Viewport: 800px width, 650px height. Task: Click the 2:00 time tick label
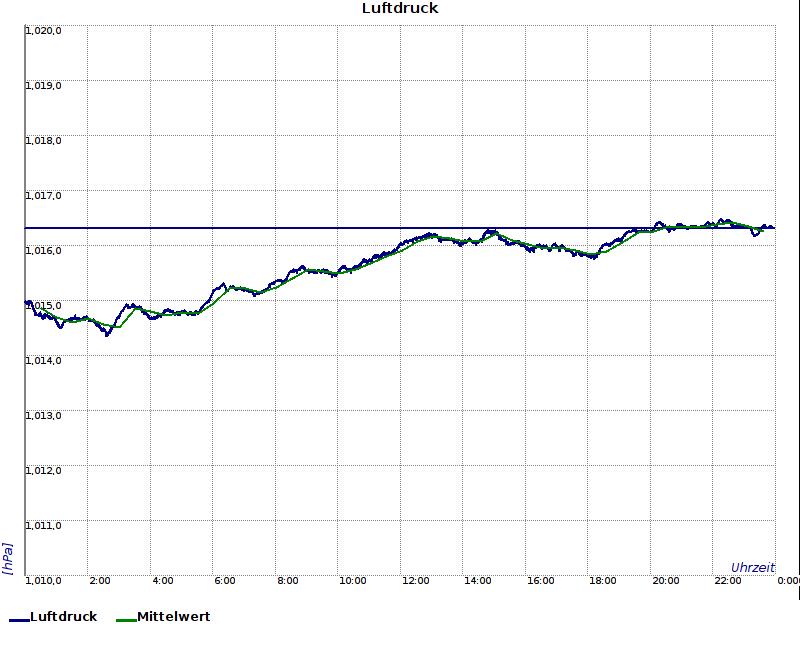100,581
